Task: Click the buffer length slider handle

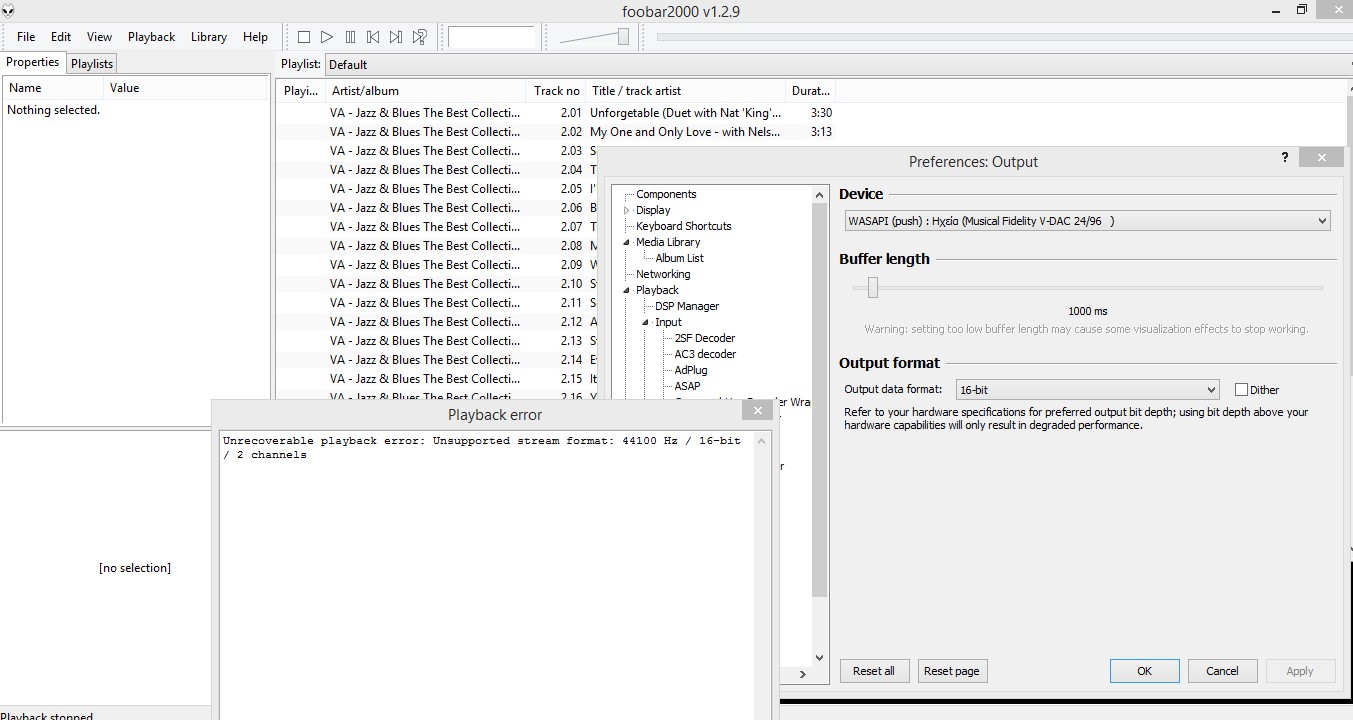Action: coord(873,288)
